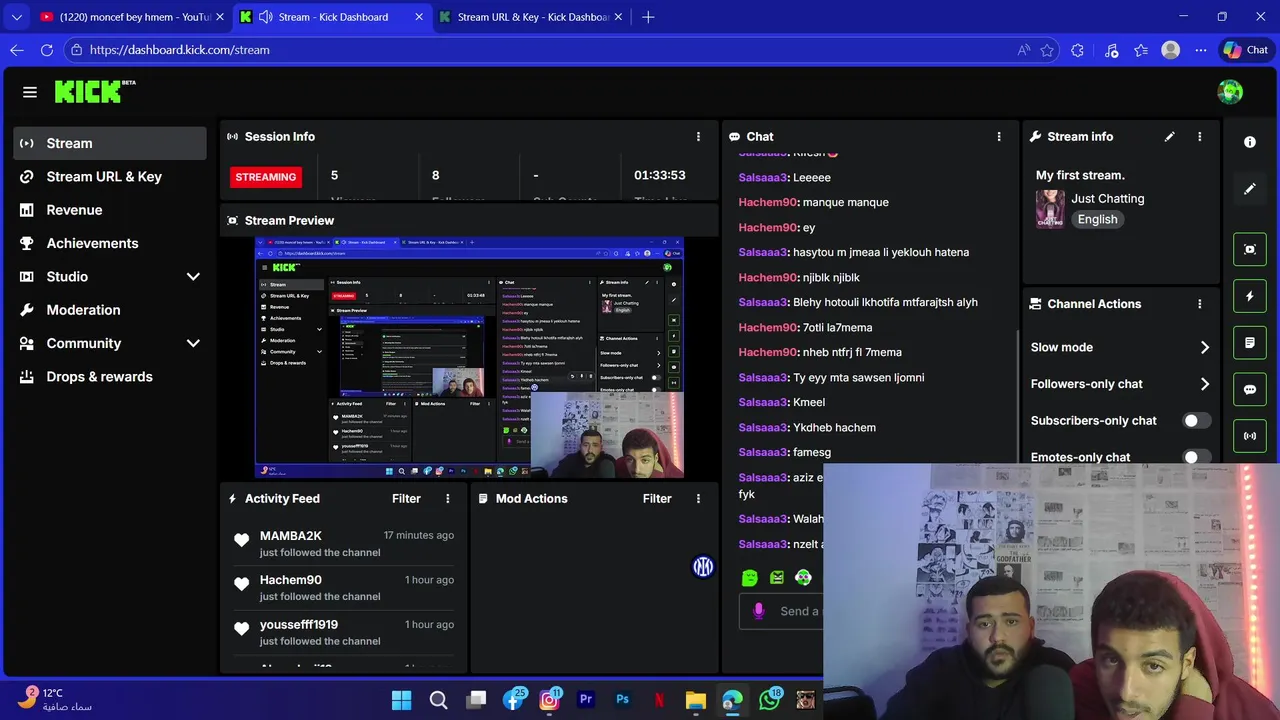Open Photoshop from the taskbar
1280x720 pixels.
click(622, 700)
